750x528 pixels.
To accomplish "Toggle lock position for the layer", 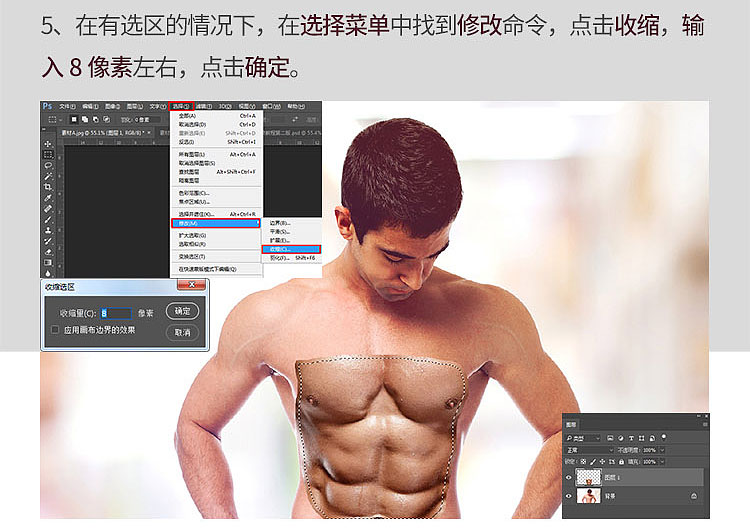I will 602,462.
